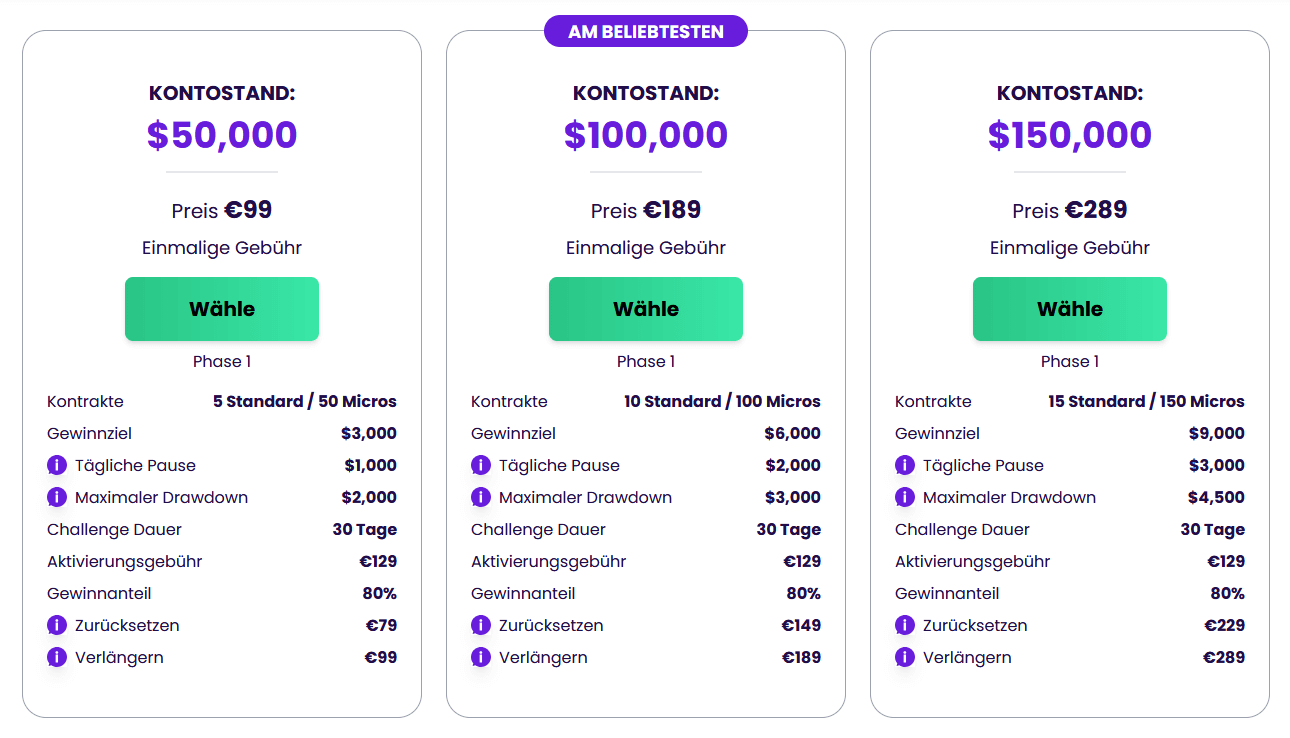Click the AM BELIEBTESTEN badge
1290x738 pixels.
pyautogui.click(x=646, y=31)
